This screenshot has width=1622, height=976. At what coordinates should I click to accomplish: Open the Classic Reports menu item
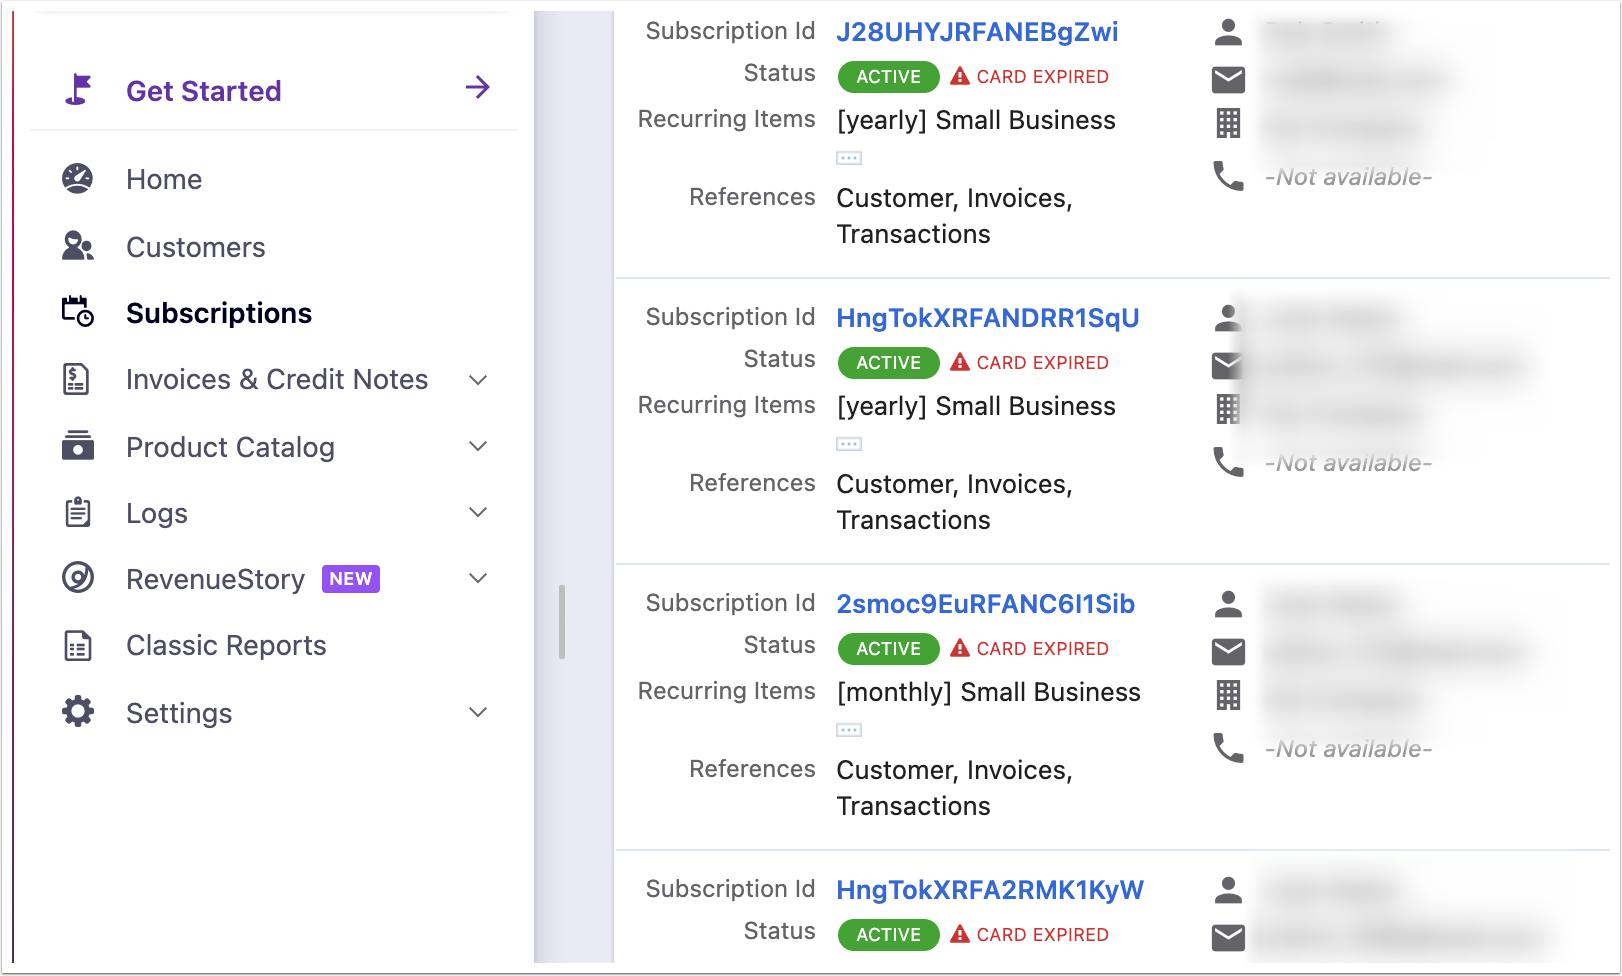click(x=226, y=646)
